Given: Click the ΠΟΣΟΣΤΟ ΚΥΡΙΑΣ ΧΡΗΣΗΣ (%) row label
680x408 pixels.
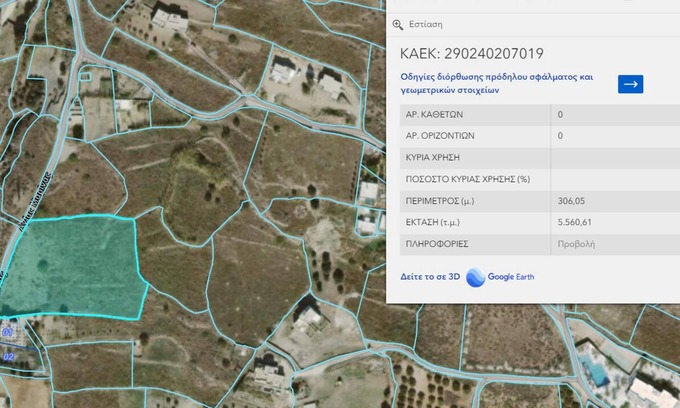Looking at the screenshot, I should pos(466,179).
